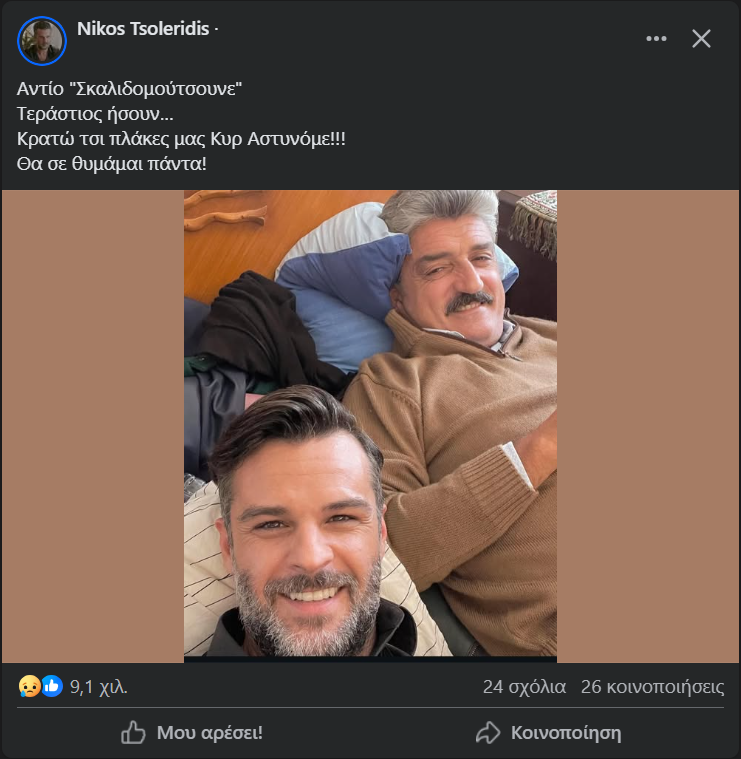This screenshot has height=759, width=741.
Task: View the 9,1 χιλ. reactions list
Action: point(99,687)
